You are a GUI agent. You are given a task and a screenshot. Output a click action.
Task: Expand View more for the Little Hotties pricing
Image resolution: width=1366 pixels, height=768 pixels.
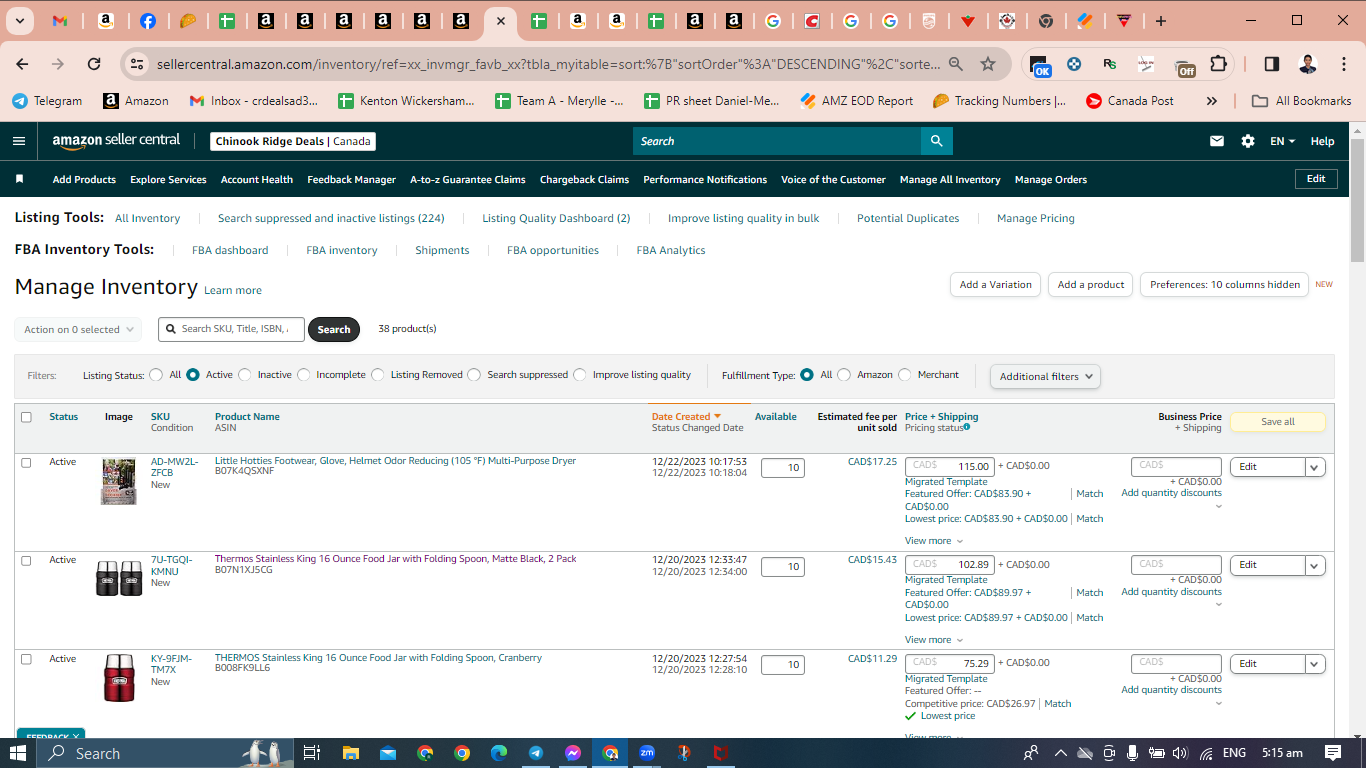tap(934, 541)
